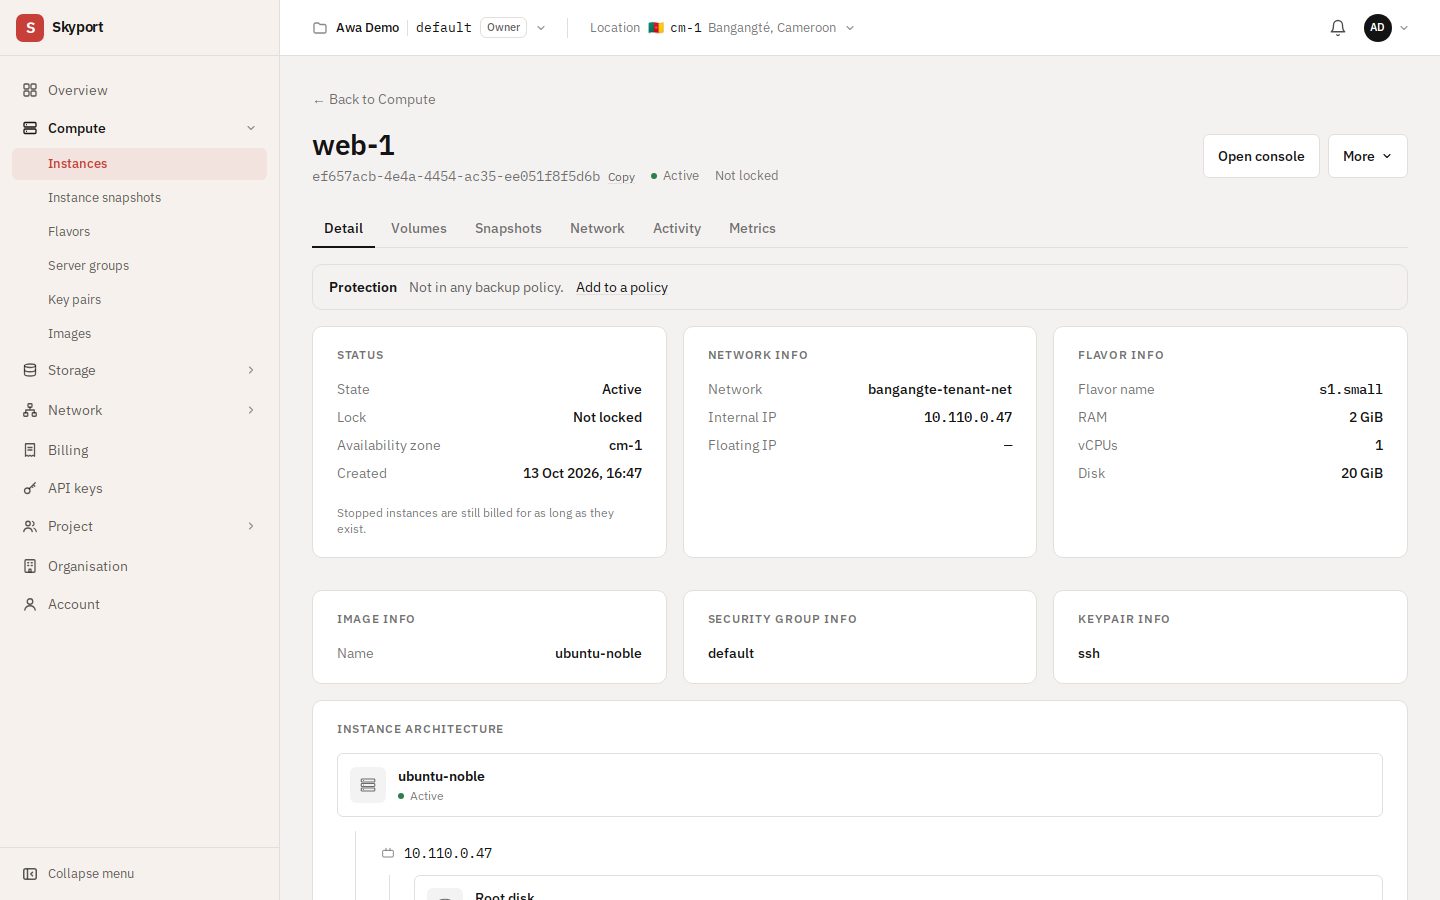Expand the Network section chevron
Screen dimensions: 1440x900
tap(251, 410)
